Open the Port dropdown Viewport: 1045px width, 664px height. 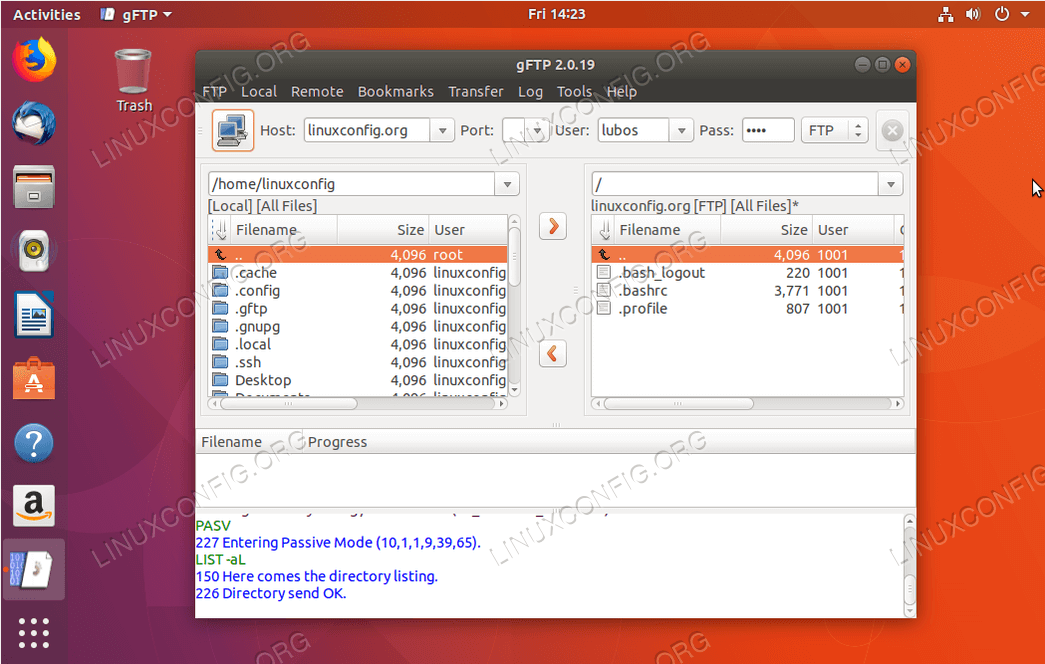(x=535, y=130)
